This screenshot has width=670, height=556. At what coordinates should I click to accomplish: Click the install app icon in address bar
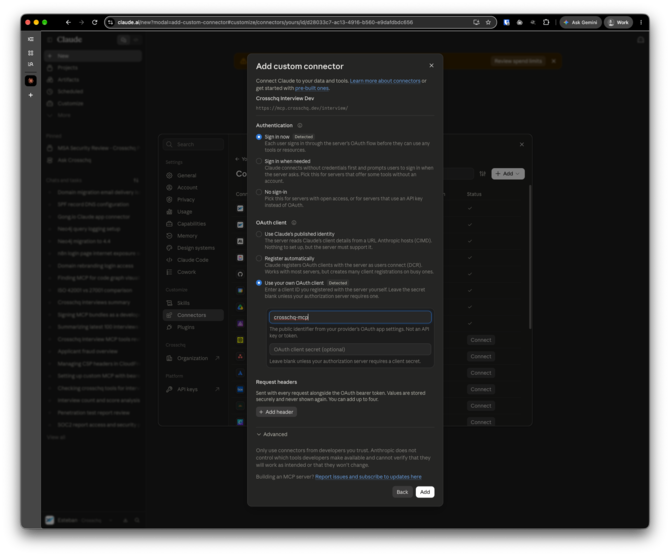point(476,22)
